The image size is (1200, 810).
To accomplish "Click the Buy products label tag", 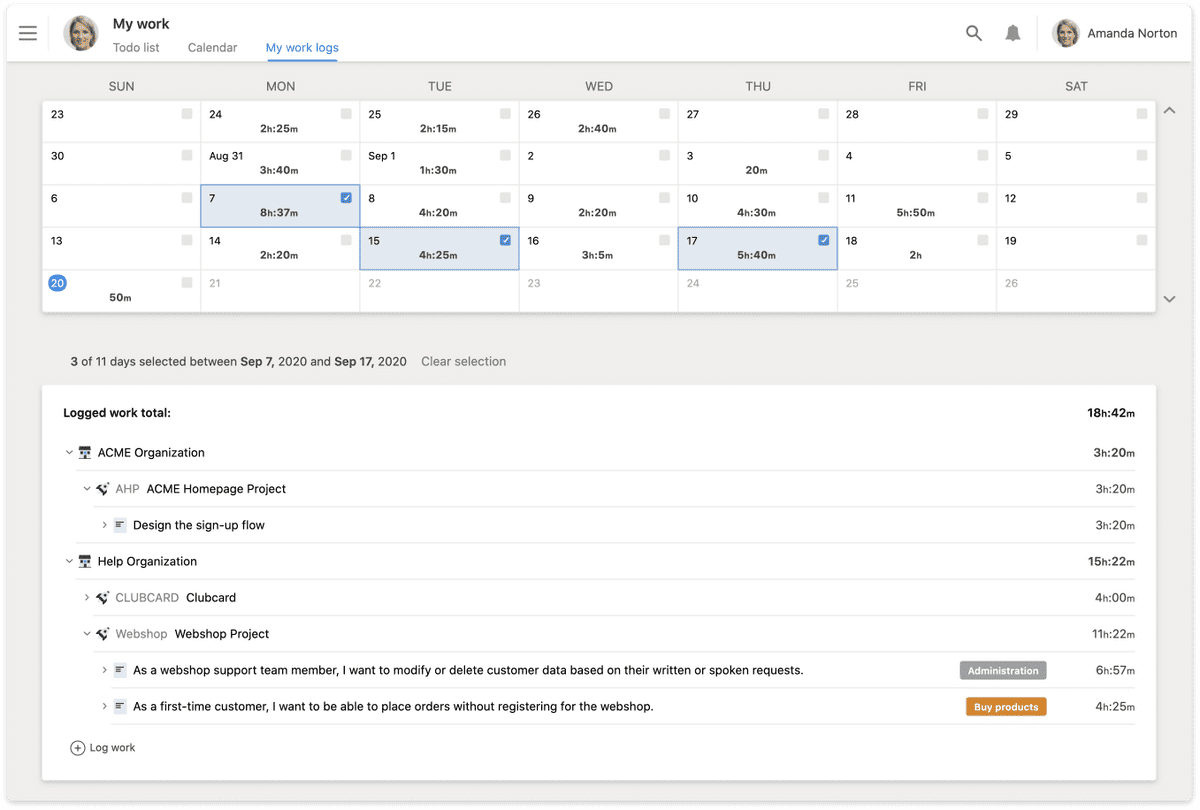I will (x=1005, y=707).
